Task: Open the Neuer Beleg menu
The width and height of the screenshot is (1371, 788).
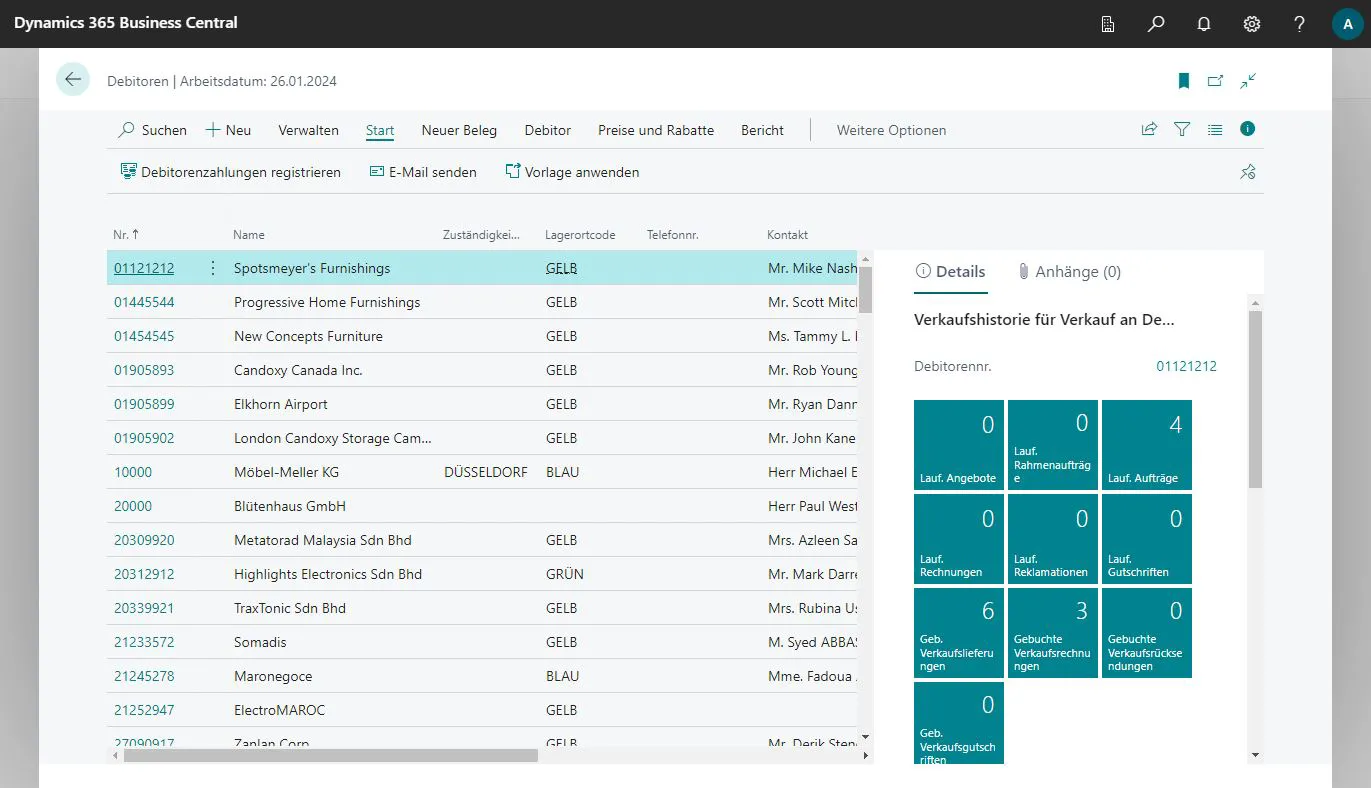Action: tap(459, 130)
